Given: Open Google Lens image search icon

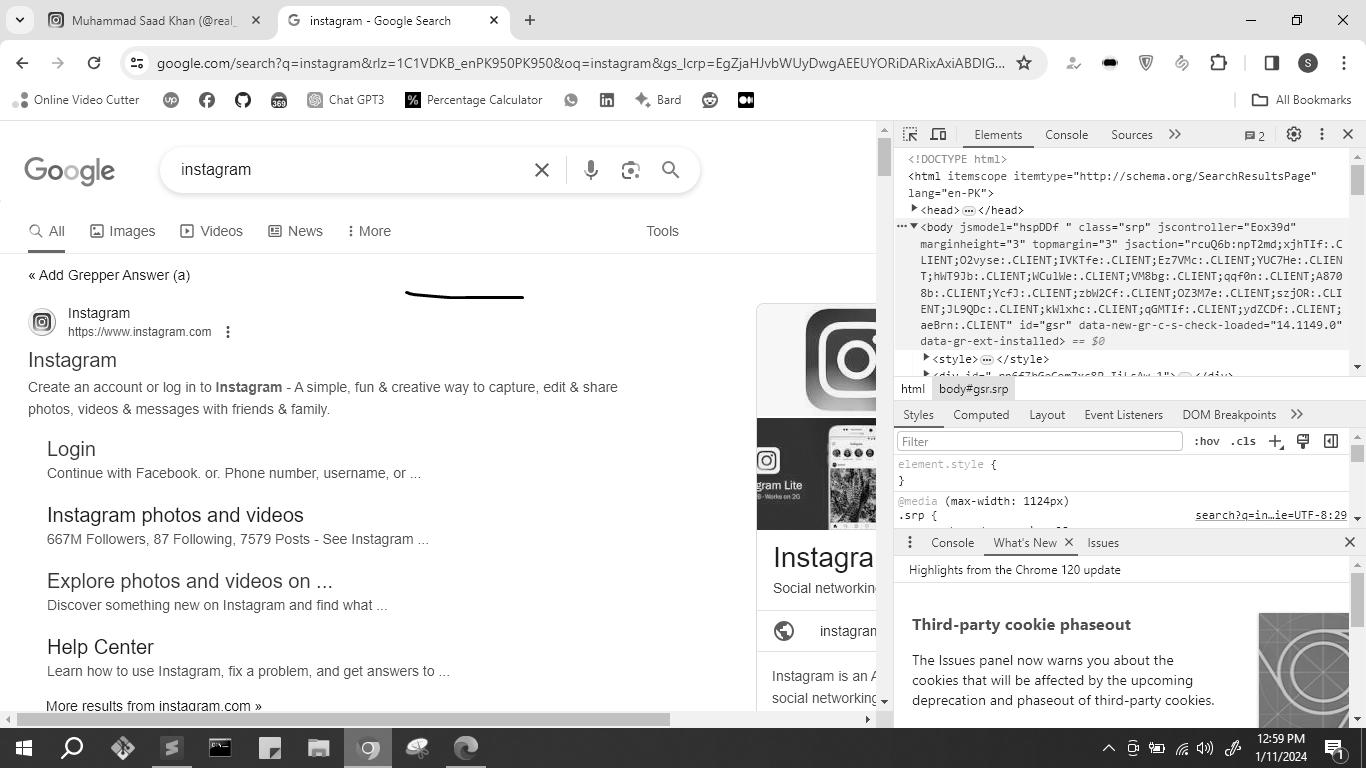Looking at the screenshot, I should tap(630, 170).
